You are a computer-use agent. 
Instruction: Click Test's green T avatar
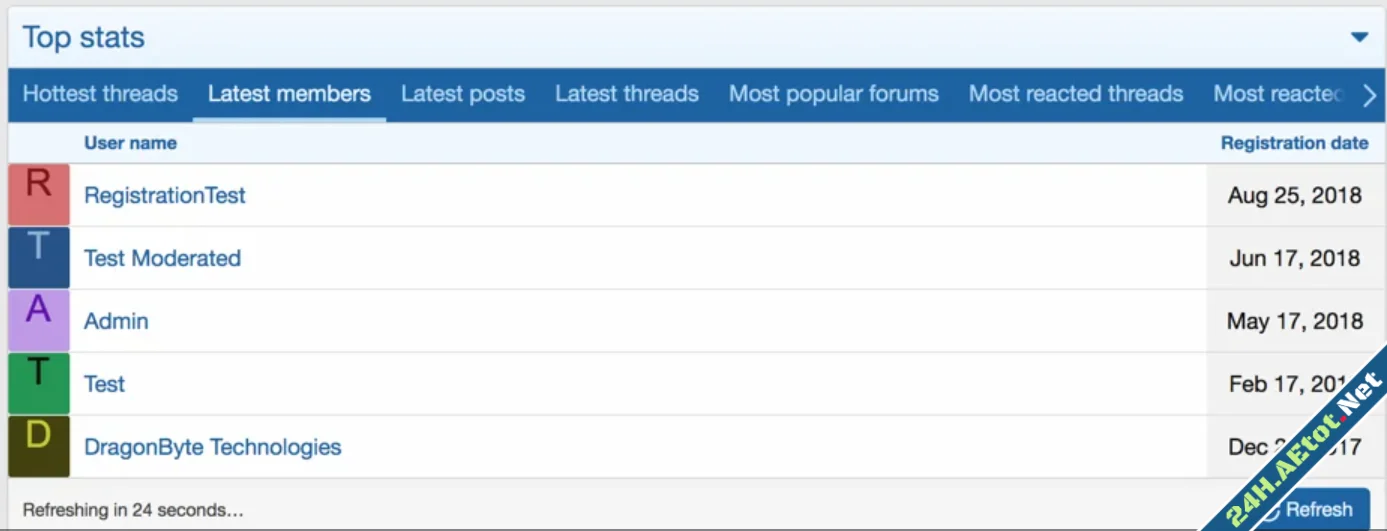[x=39, y=384]
